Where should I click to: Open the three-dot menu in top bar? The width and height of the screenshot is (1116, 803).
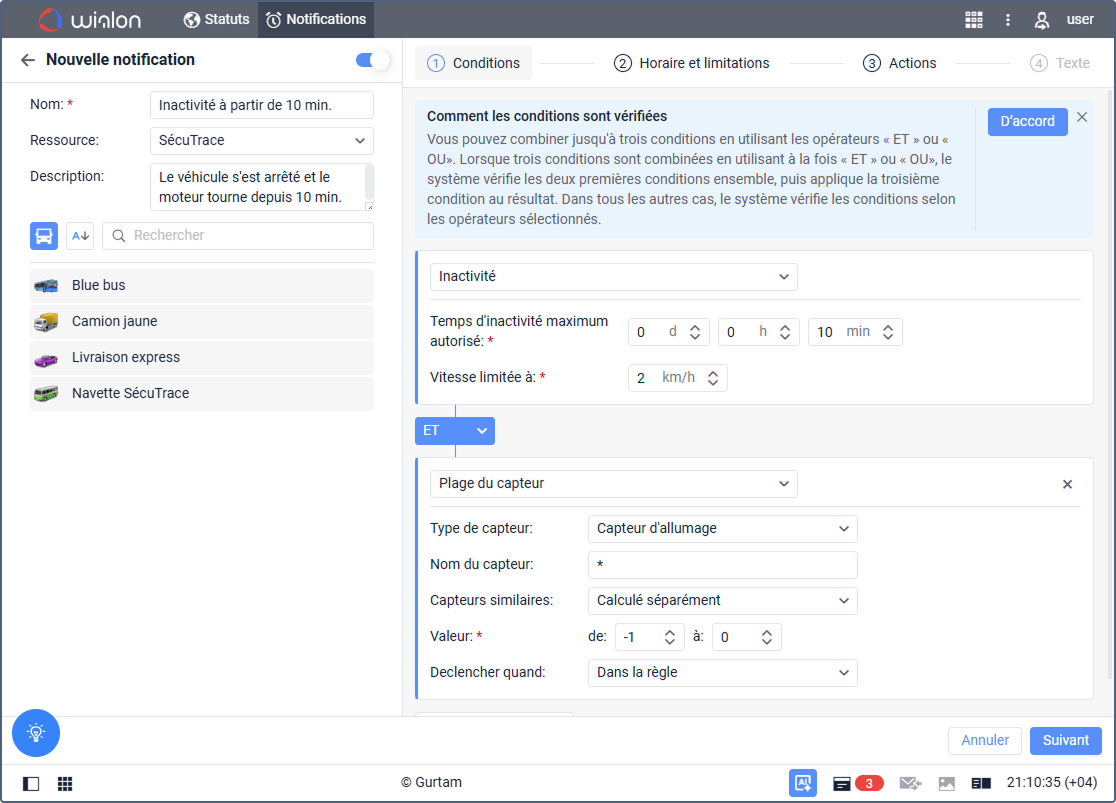coord(1008,20)
